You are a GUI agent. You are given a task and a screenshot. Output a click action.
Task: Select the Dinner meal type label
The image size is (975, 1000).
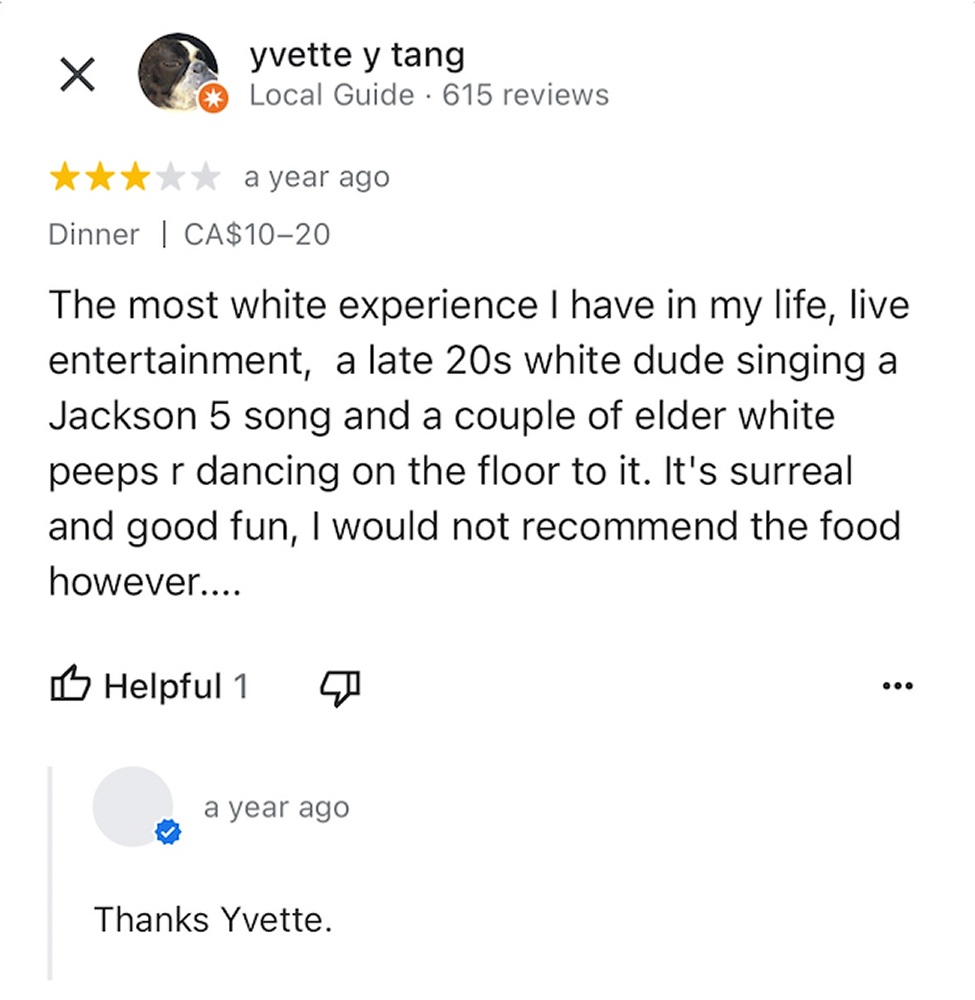94,235
